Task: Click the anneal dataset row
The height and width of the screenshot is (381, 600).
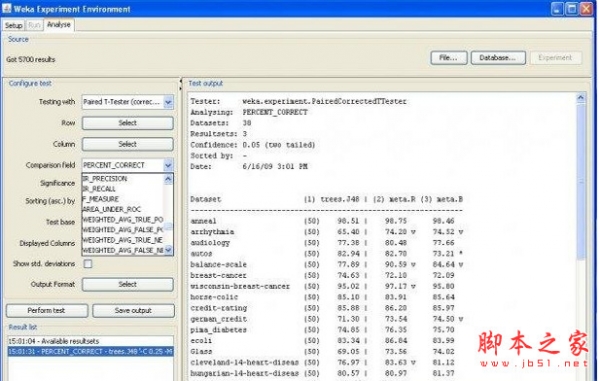Action: coord(326,221)
